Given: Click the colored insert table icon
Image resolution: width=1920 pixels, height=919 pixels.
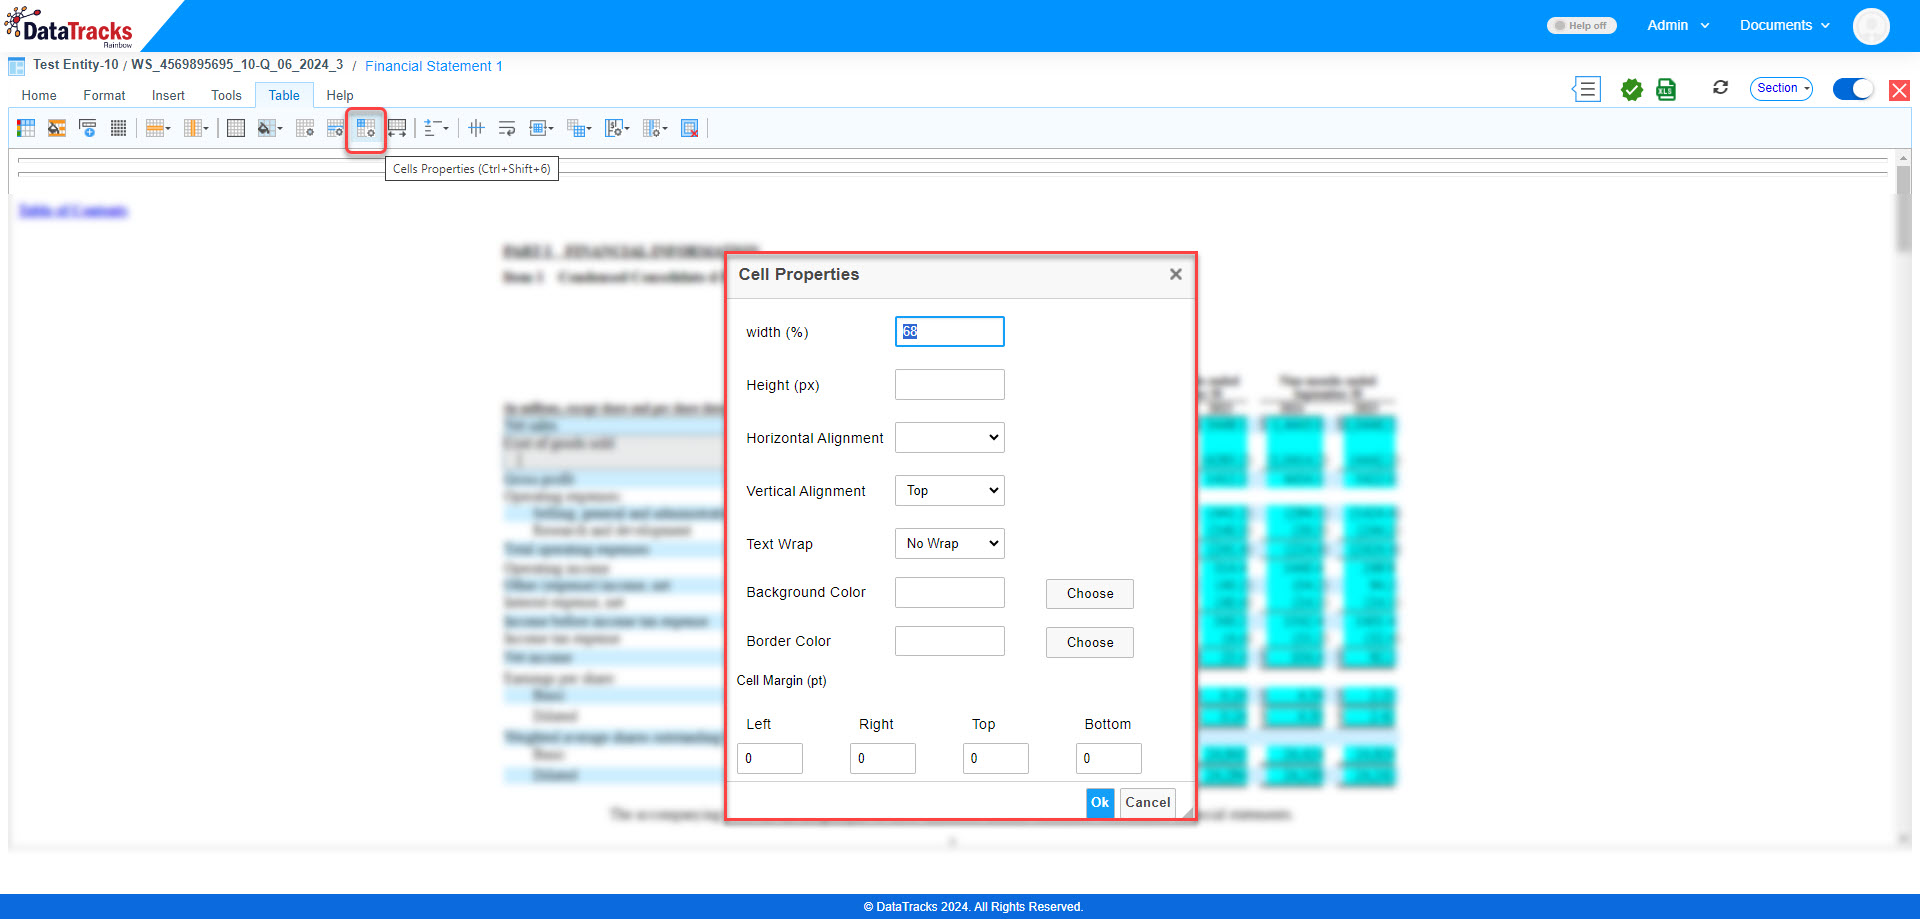Looking at the screenshot, I should tap(26, 128).
